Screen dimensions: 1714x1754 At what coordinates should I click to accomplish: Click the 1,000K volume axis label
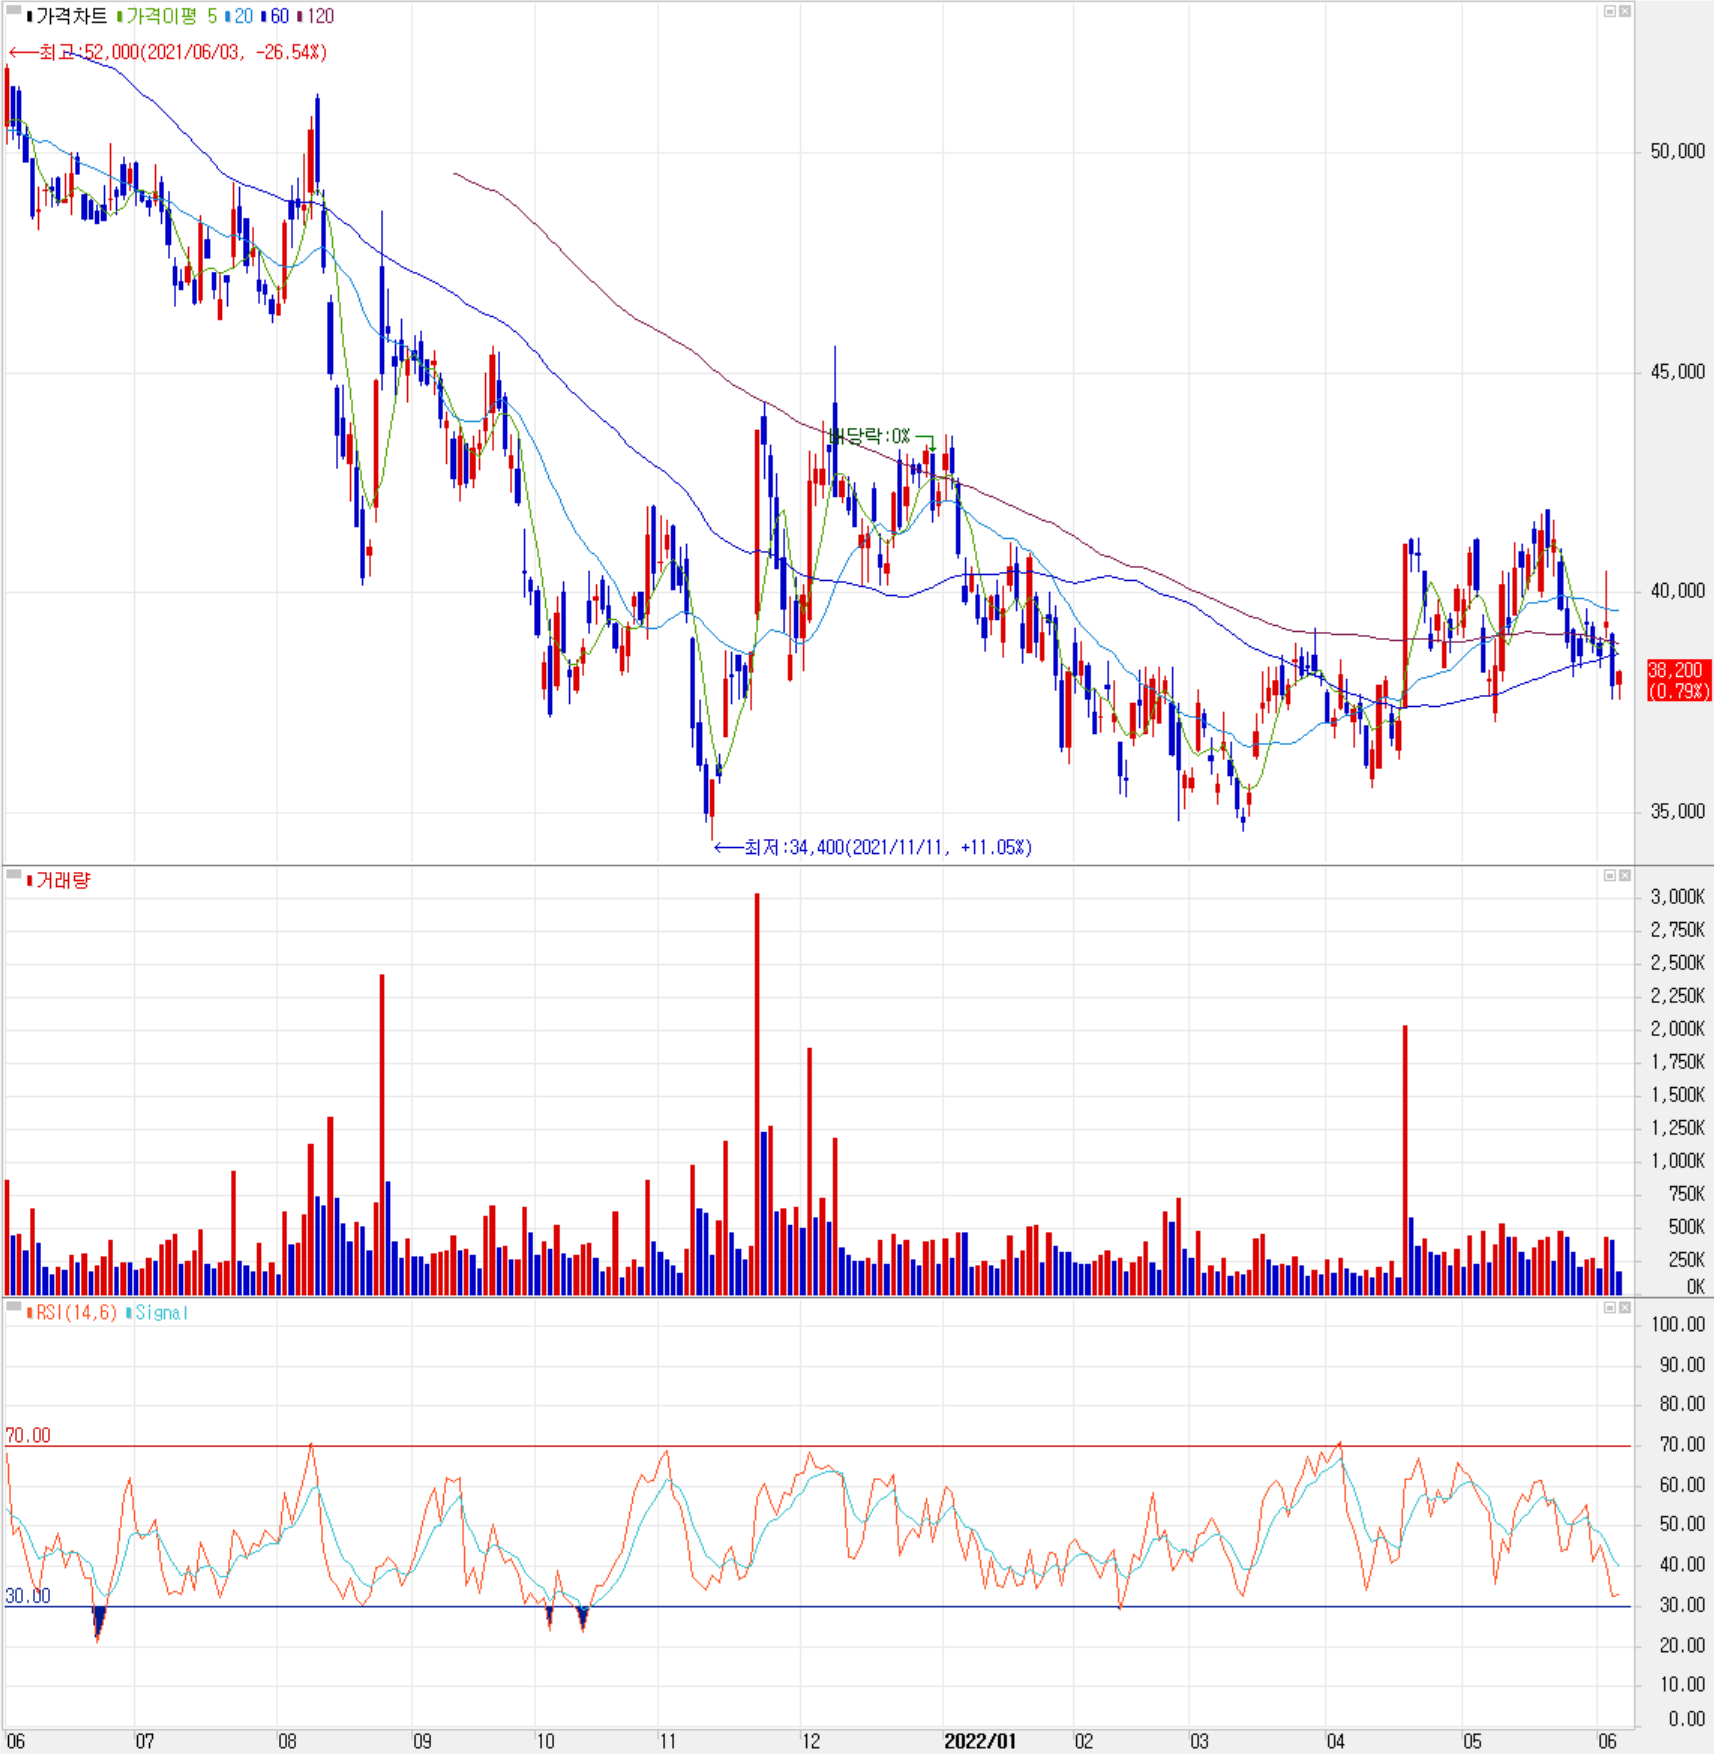(1678, 1160)
